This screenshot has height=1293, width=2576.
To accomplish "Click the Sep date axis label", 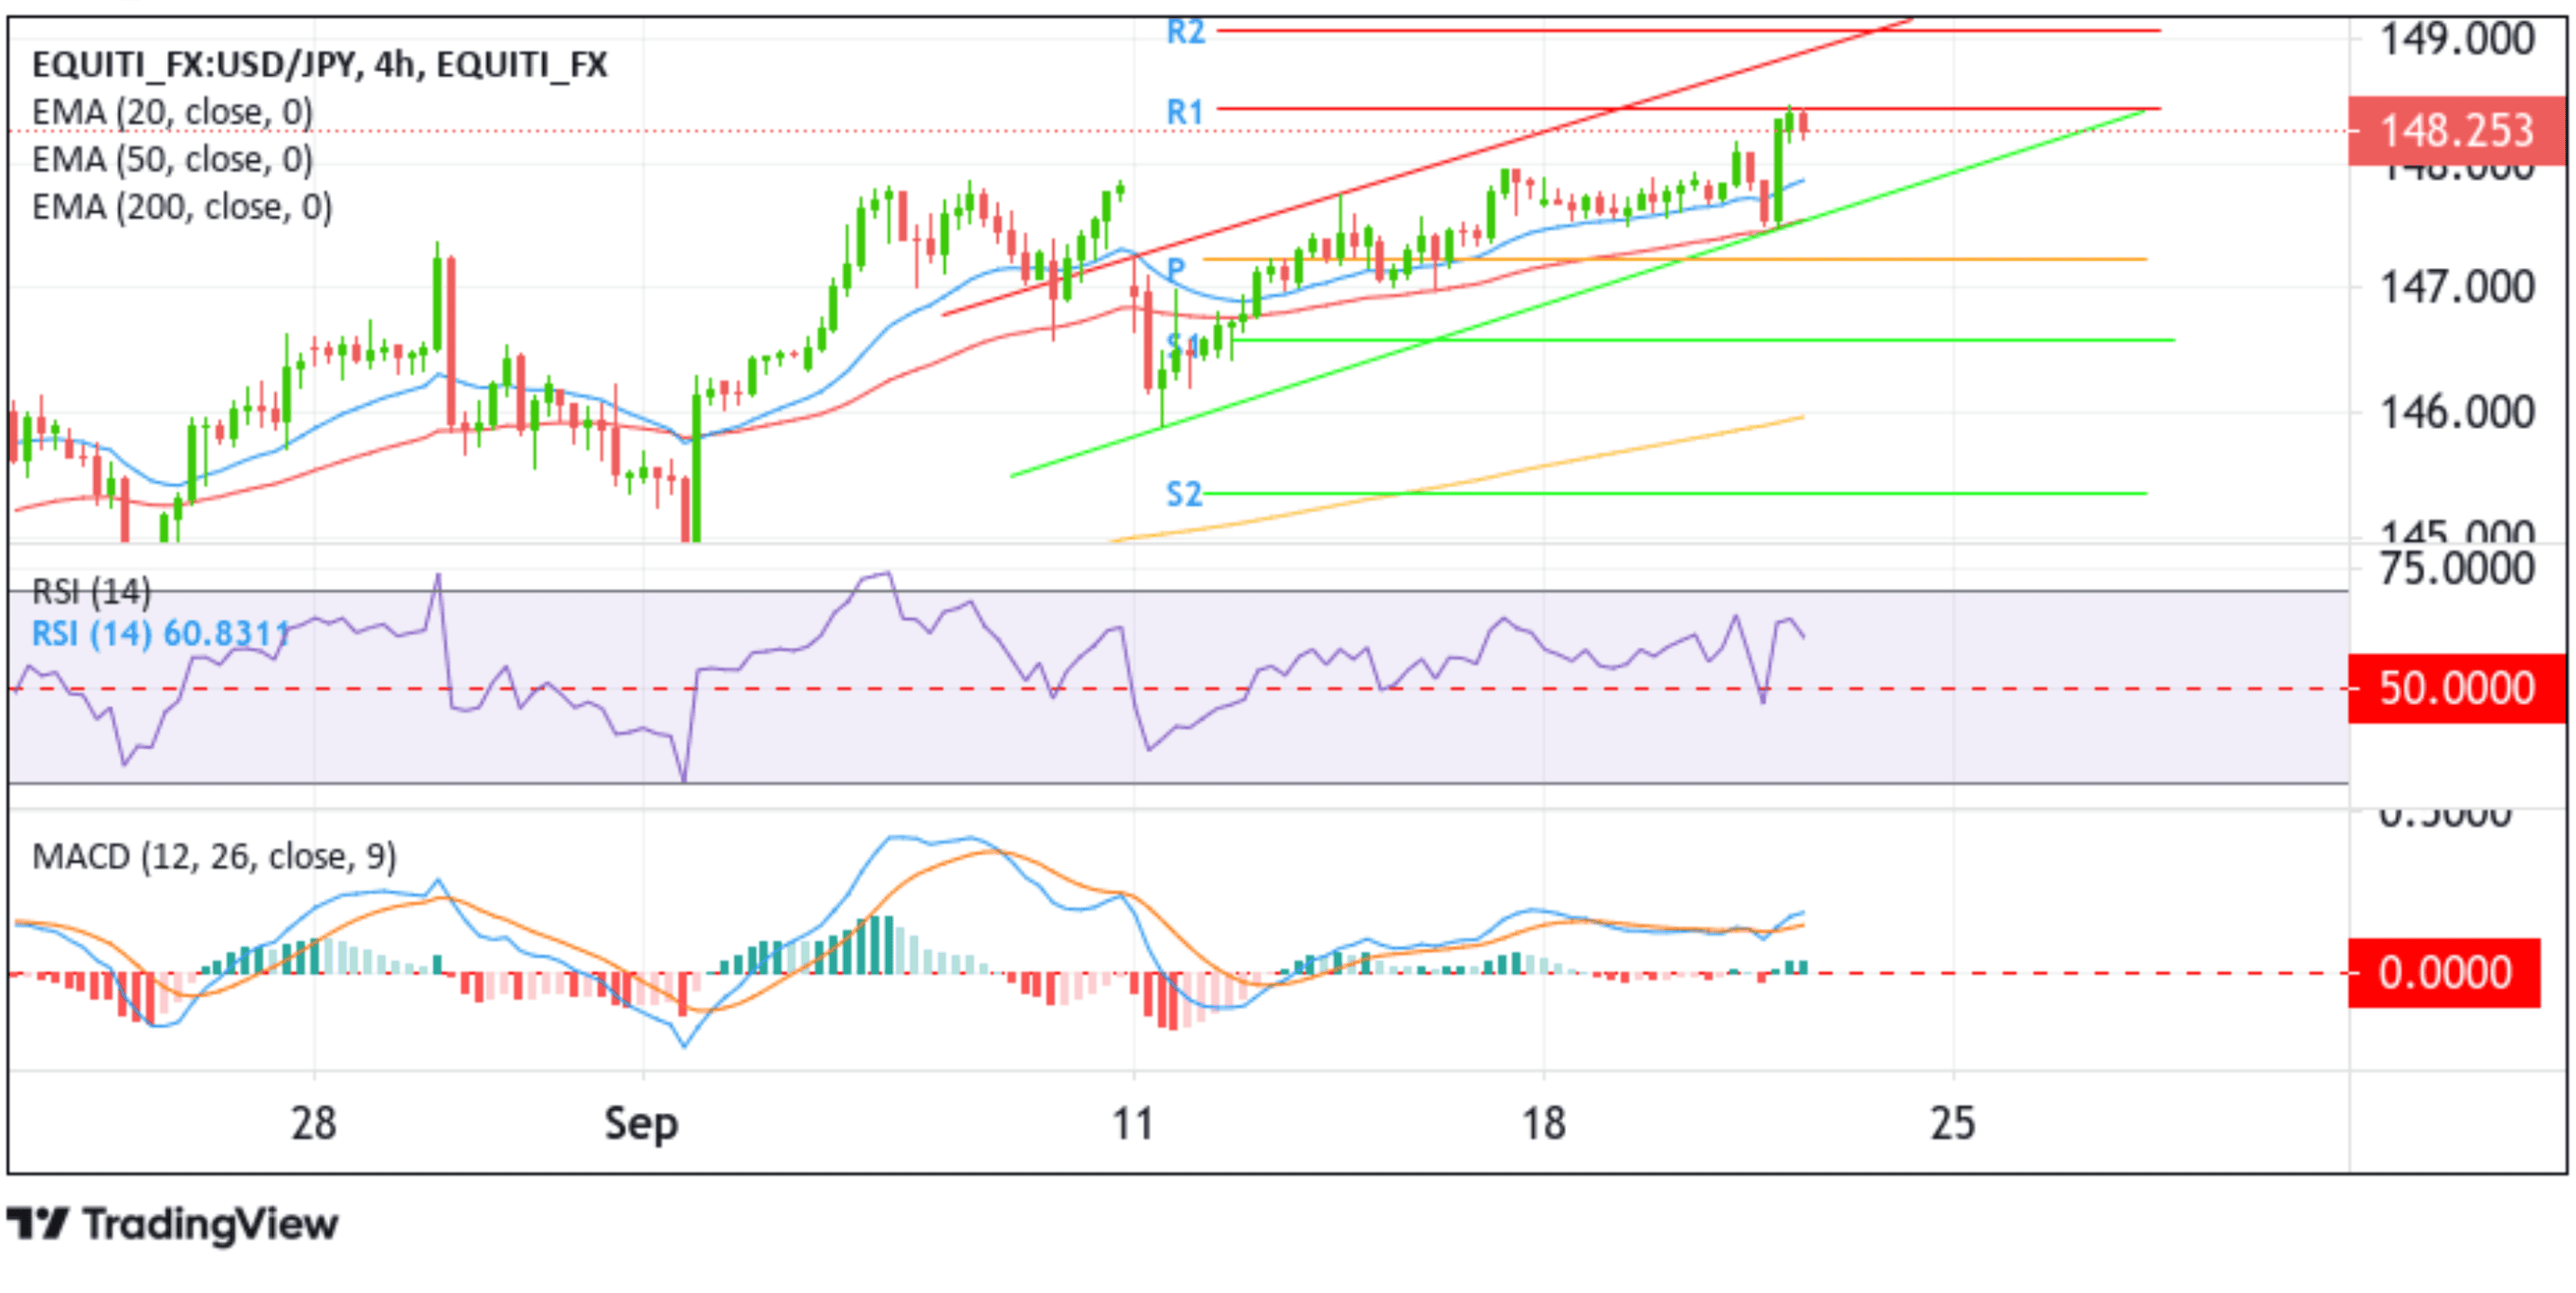I will coord(641,1124).
